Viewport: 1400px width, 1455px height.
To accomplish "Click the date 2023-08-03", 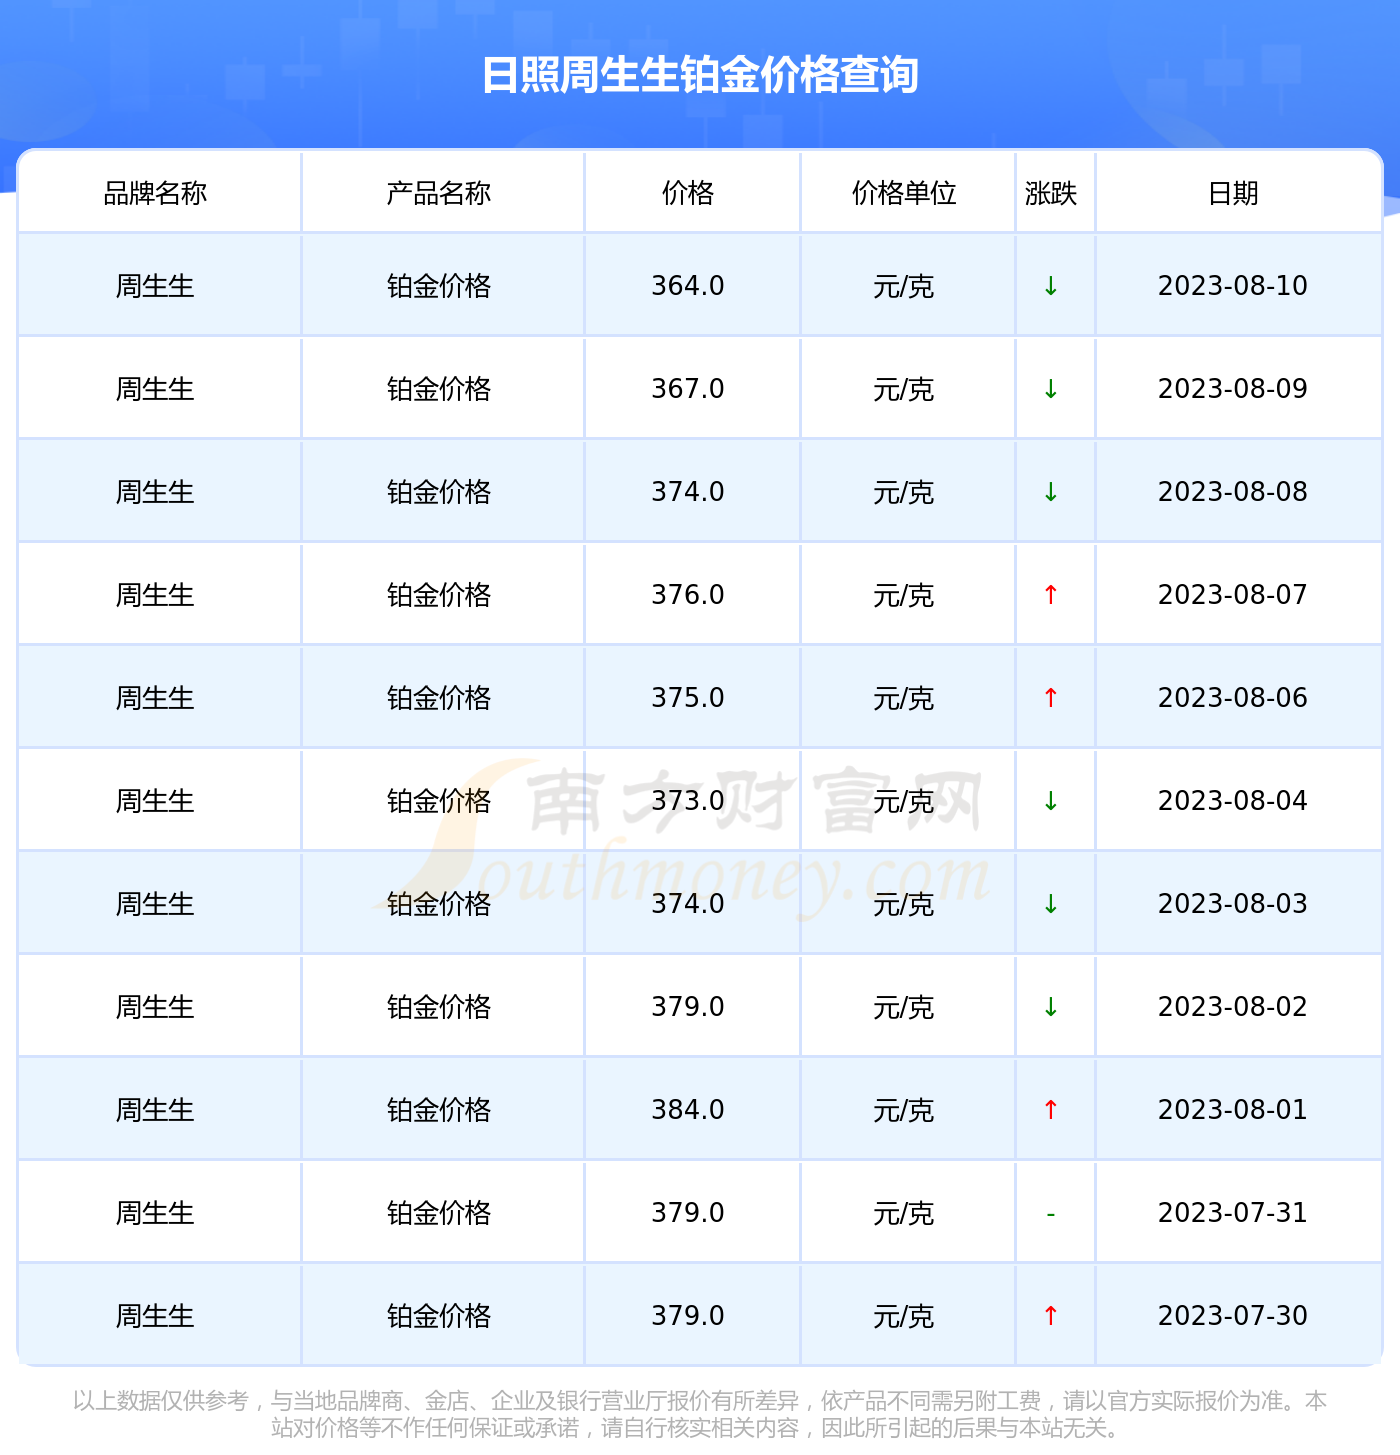I will pyautogui.click(x=1233, y=904).
